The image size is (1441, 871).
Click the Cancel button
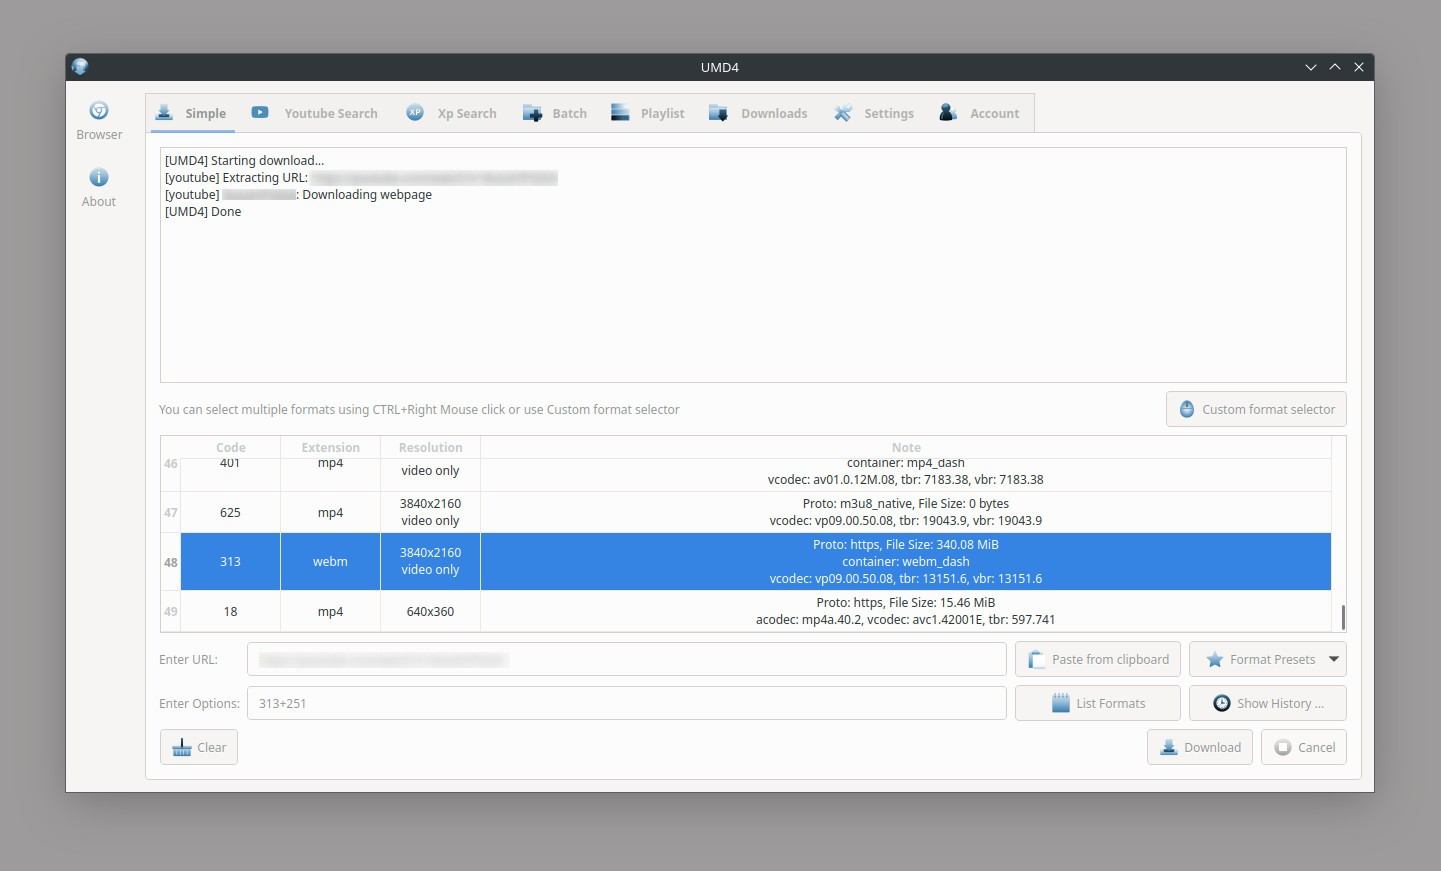tap(1304, 747)
